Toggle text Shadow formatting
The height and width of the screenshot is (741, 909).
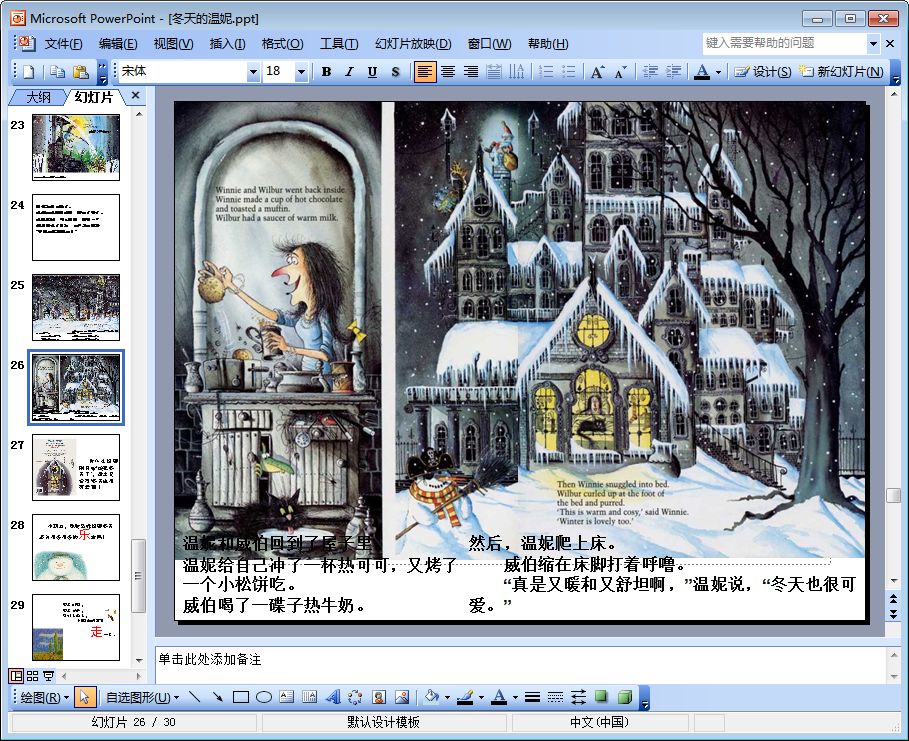pos(395,72)
